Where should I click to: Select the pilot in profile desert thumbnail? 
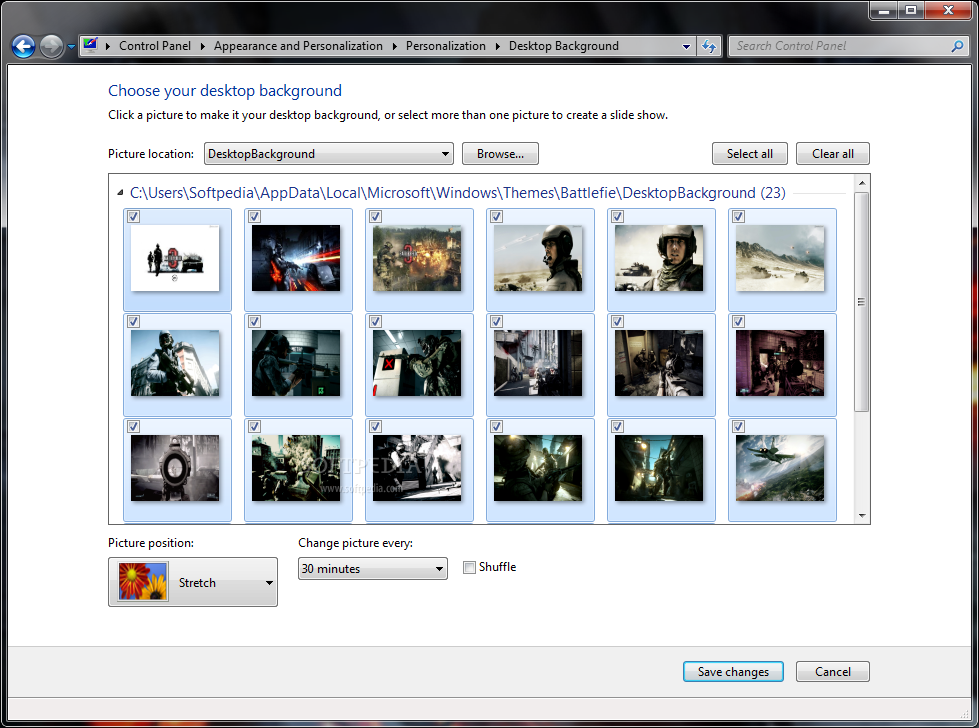(x=538, y=258)
